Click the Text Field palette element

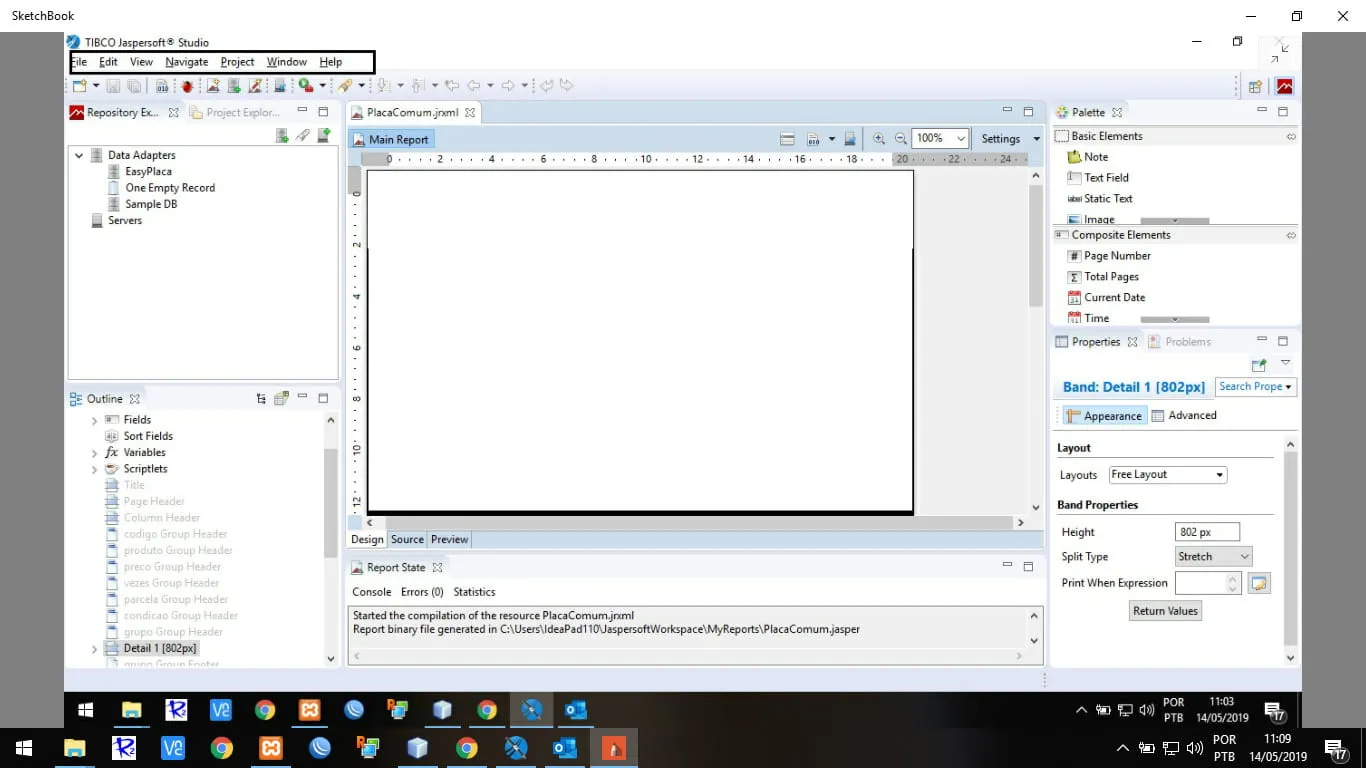coord(1106,178)
